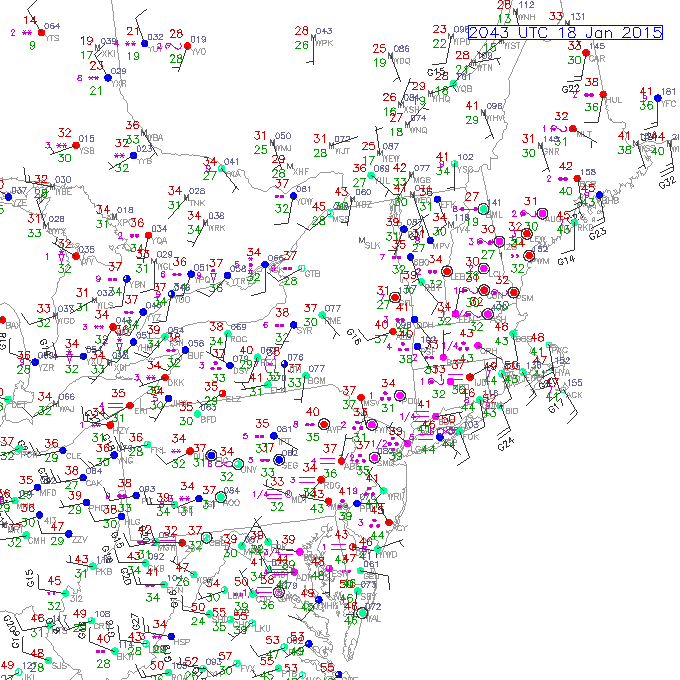This screenshot has height=680, width=680.
Task: Click the AVP station label
Action: tap(334, 430)
